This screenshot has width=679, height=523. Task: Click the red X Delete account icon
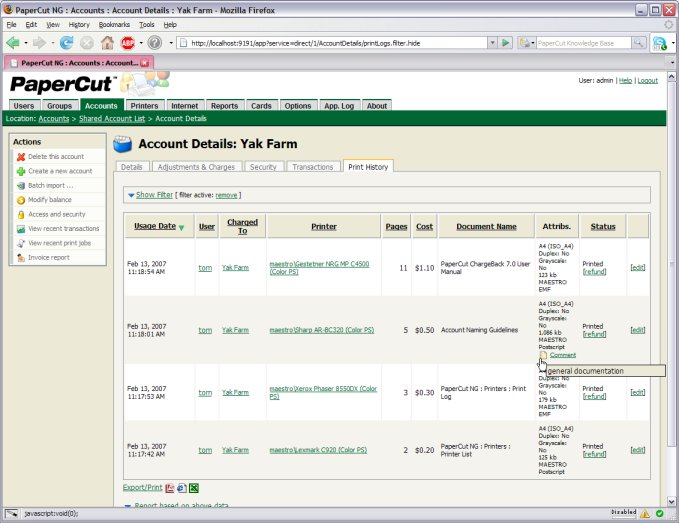pyautogui.click(x=21, y=157)
